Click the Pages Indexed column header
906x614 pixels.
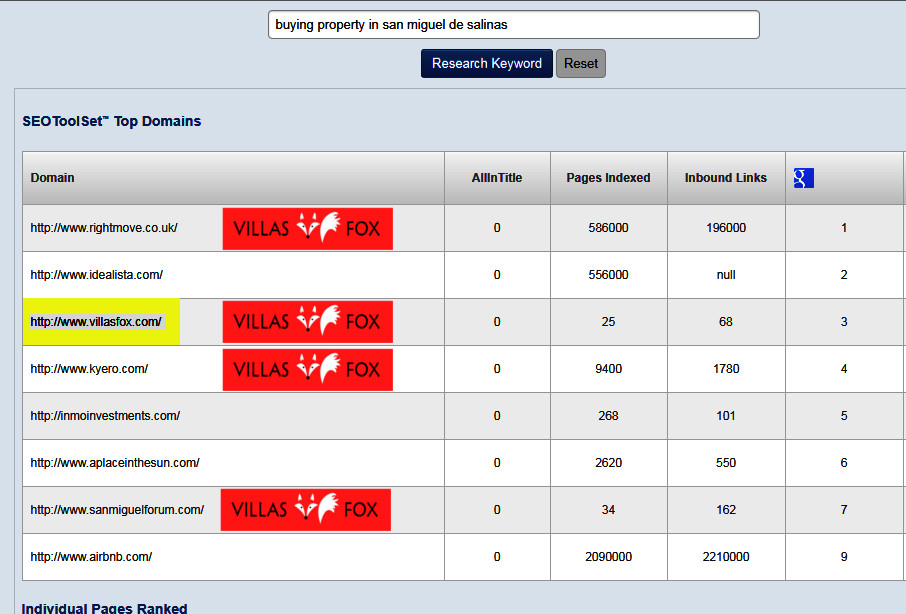[608, 178]
